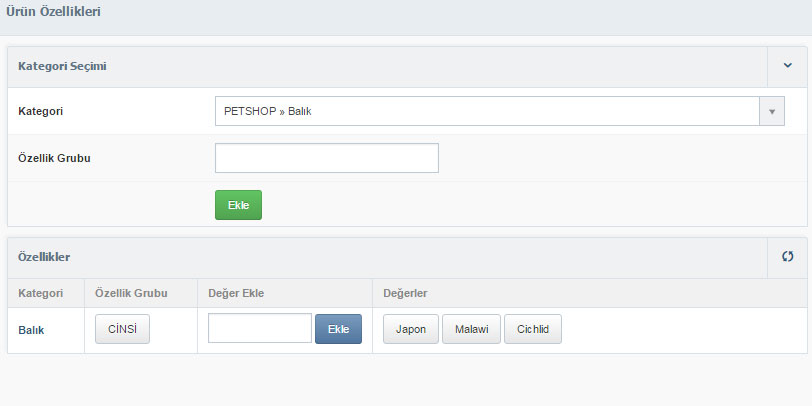Click the Malawi value button
Image resolution: width=812 pixels, height=406 pixels.
click(x=471, y=329)
